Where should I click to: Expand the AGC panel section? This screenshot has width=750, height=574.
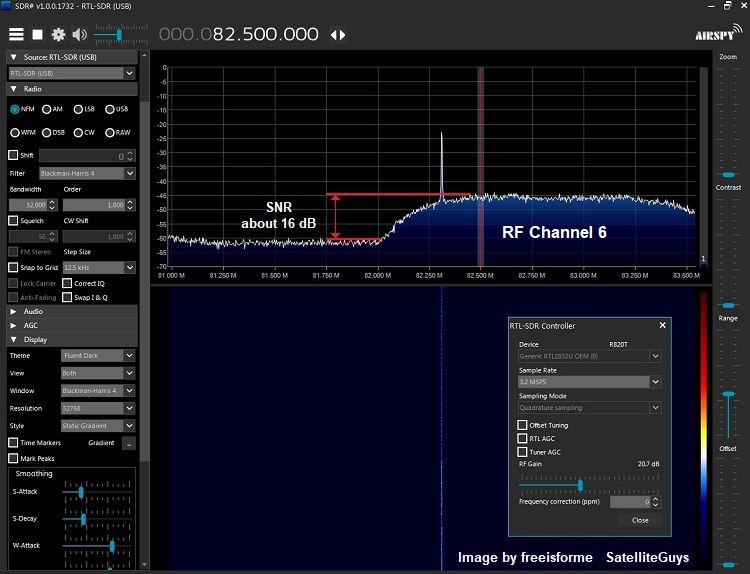33,325
